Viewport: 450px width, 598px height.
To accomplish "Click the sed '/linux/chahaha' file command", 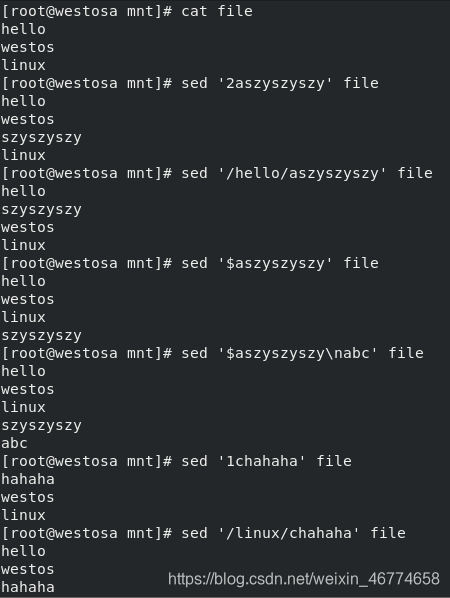I will click(293, 533).
